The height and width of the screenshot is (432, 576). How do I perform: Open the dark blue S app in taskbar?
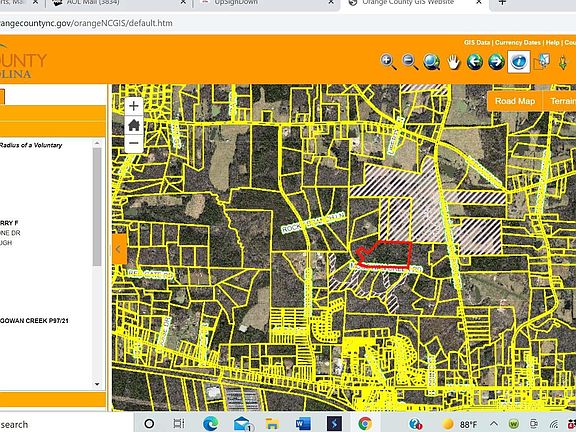(x=334, y=424)
